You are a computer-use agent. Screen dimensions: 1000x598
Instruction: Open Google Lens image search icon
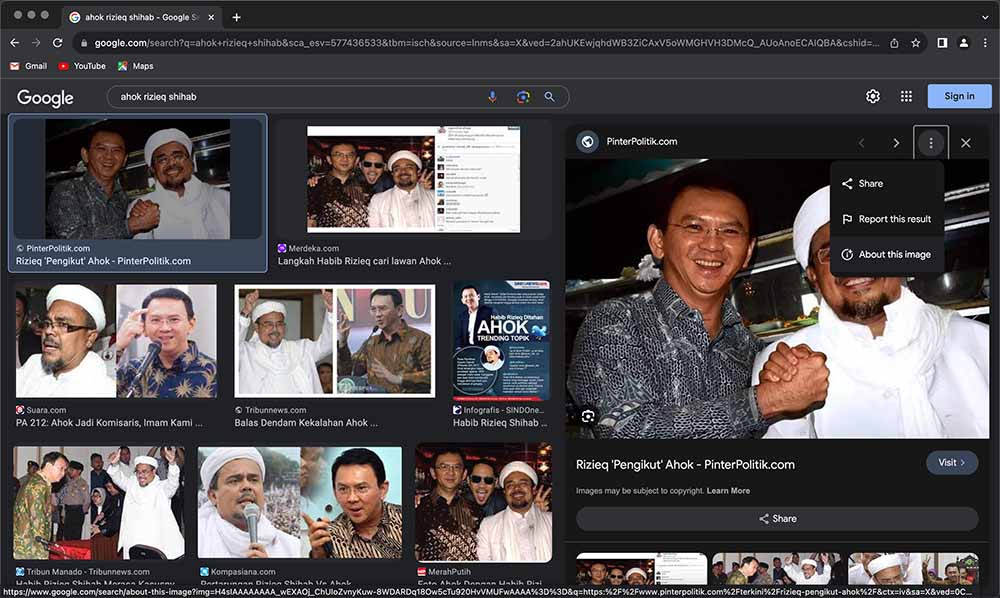point(522,97)
